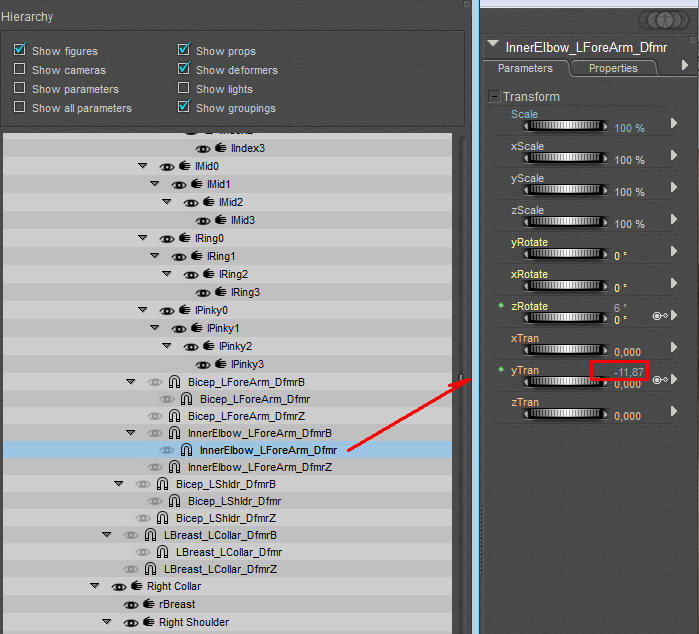
Task: Click the xTran value 0,000 field
Action: 627,352
